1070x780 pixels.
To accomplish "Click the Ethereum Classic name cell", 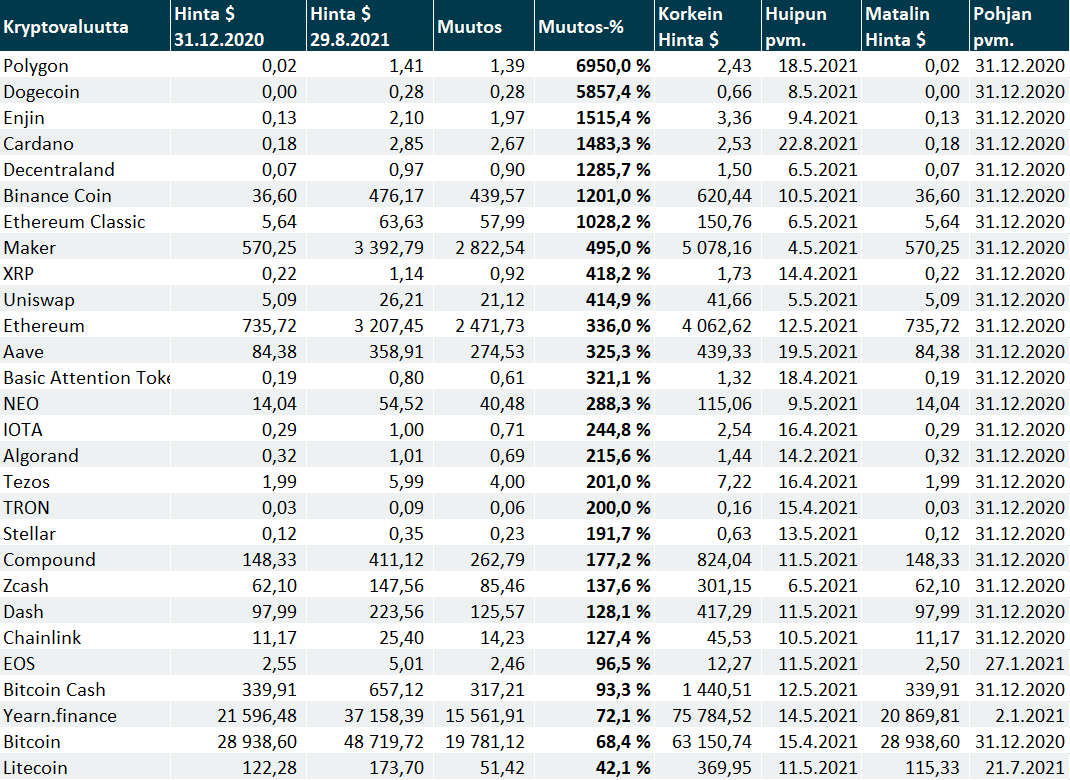I will click(x=74, y=222).
